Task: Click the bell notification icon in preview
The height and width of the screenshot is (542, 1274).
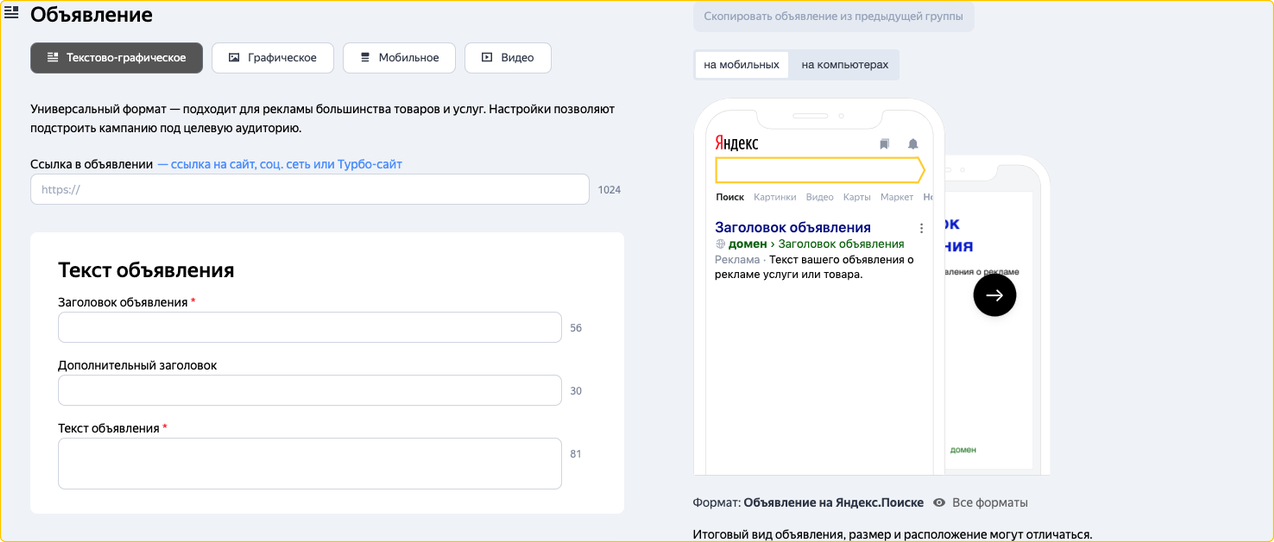Action: tap(912, 144)
